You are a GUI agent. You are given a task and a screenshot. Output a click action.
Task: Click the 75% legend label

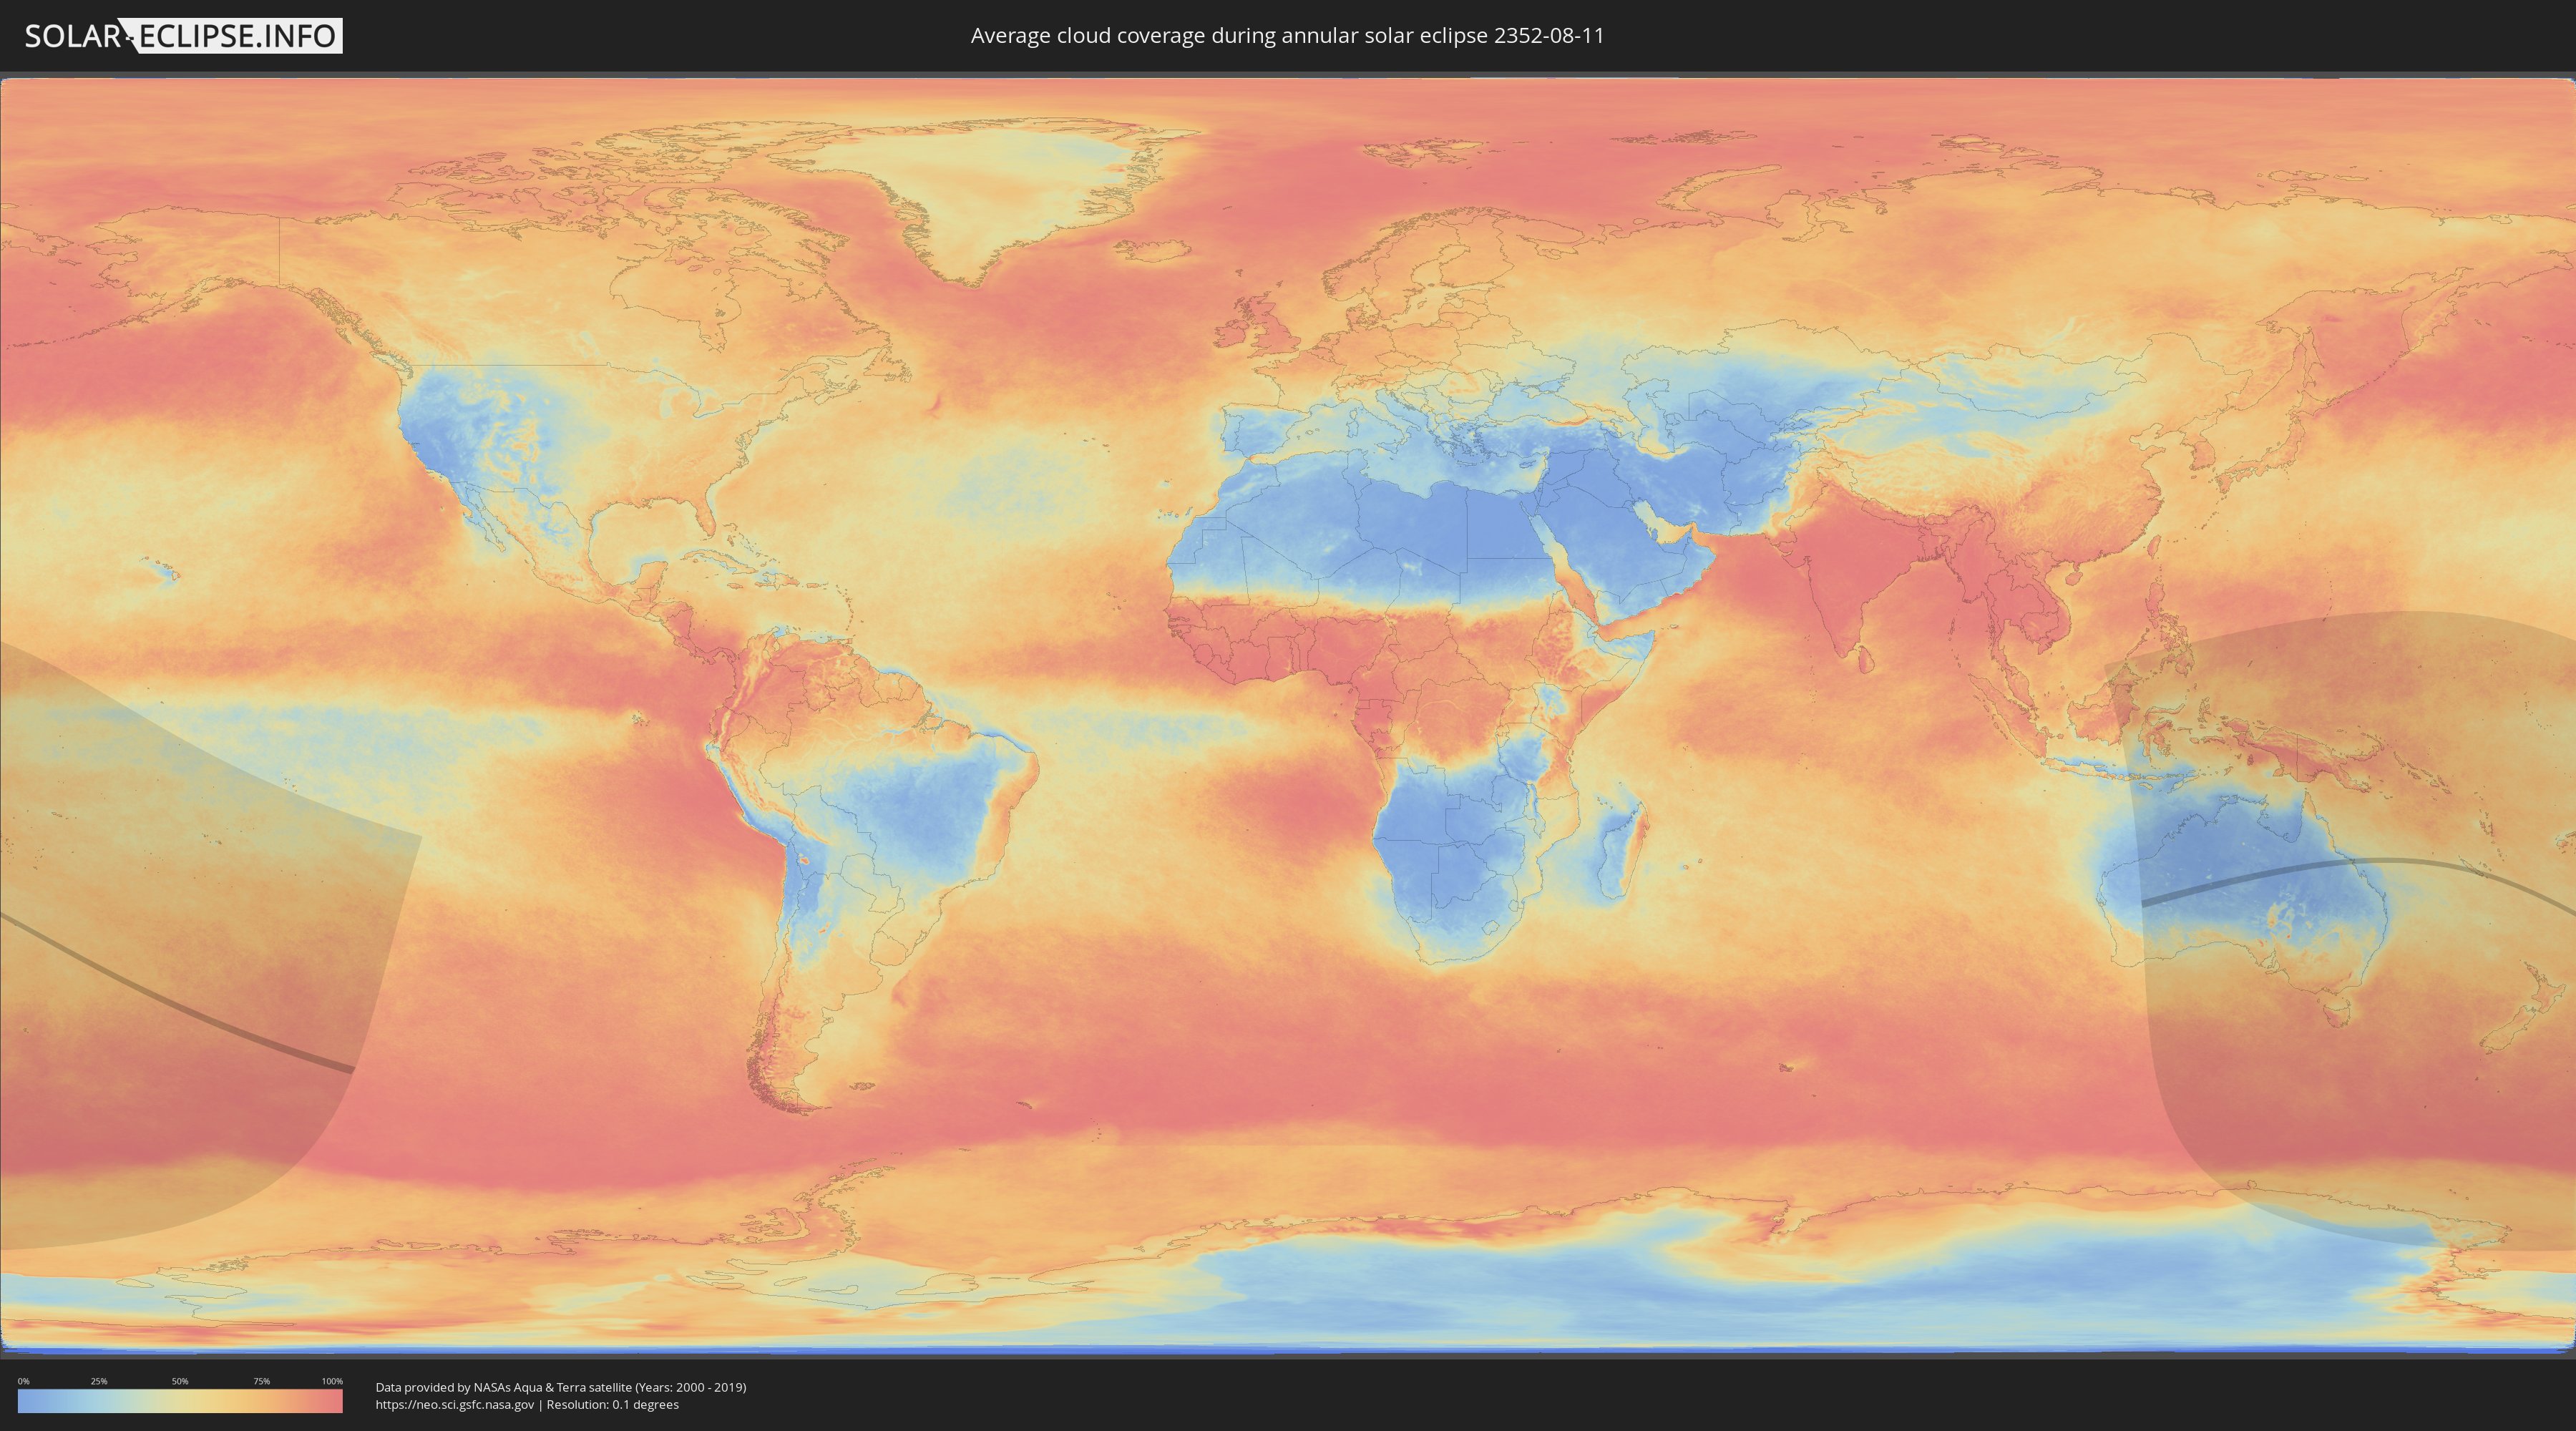click(x=261, y=1381)
